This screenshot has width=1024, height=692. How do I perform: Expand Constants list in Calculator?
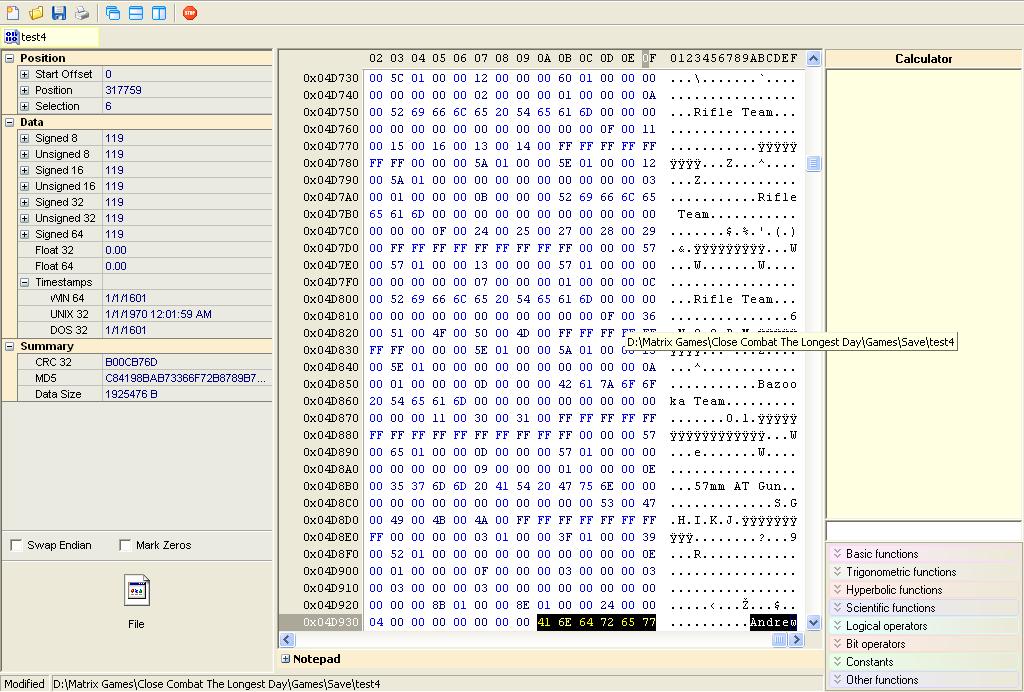point(923,661)
